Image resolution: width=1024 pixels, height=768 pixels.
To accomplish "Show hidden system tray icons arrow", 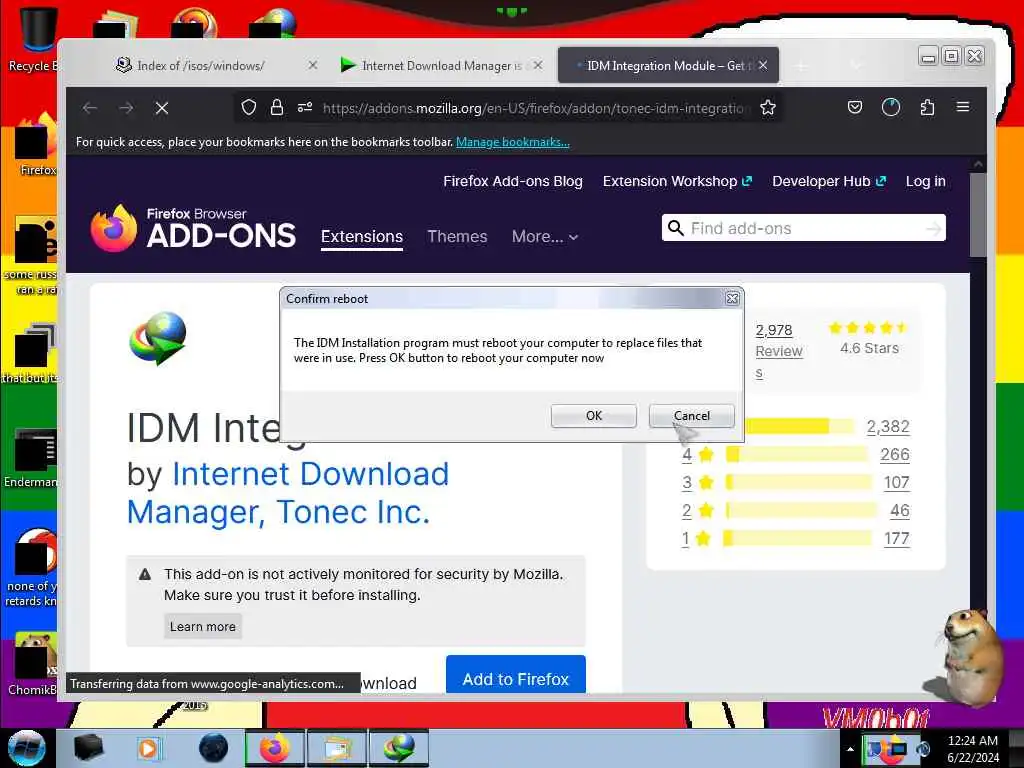I will 850,749.
